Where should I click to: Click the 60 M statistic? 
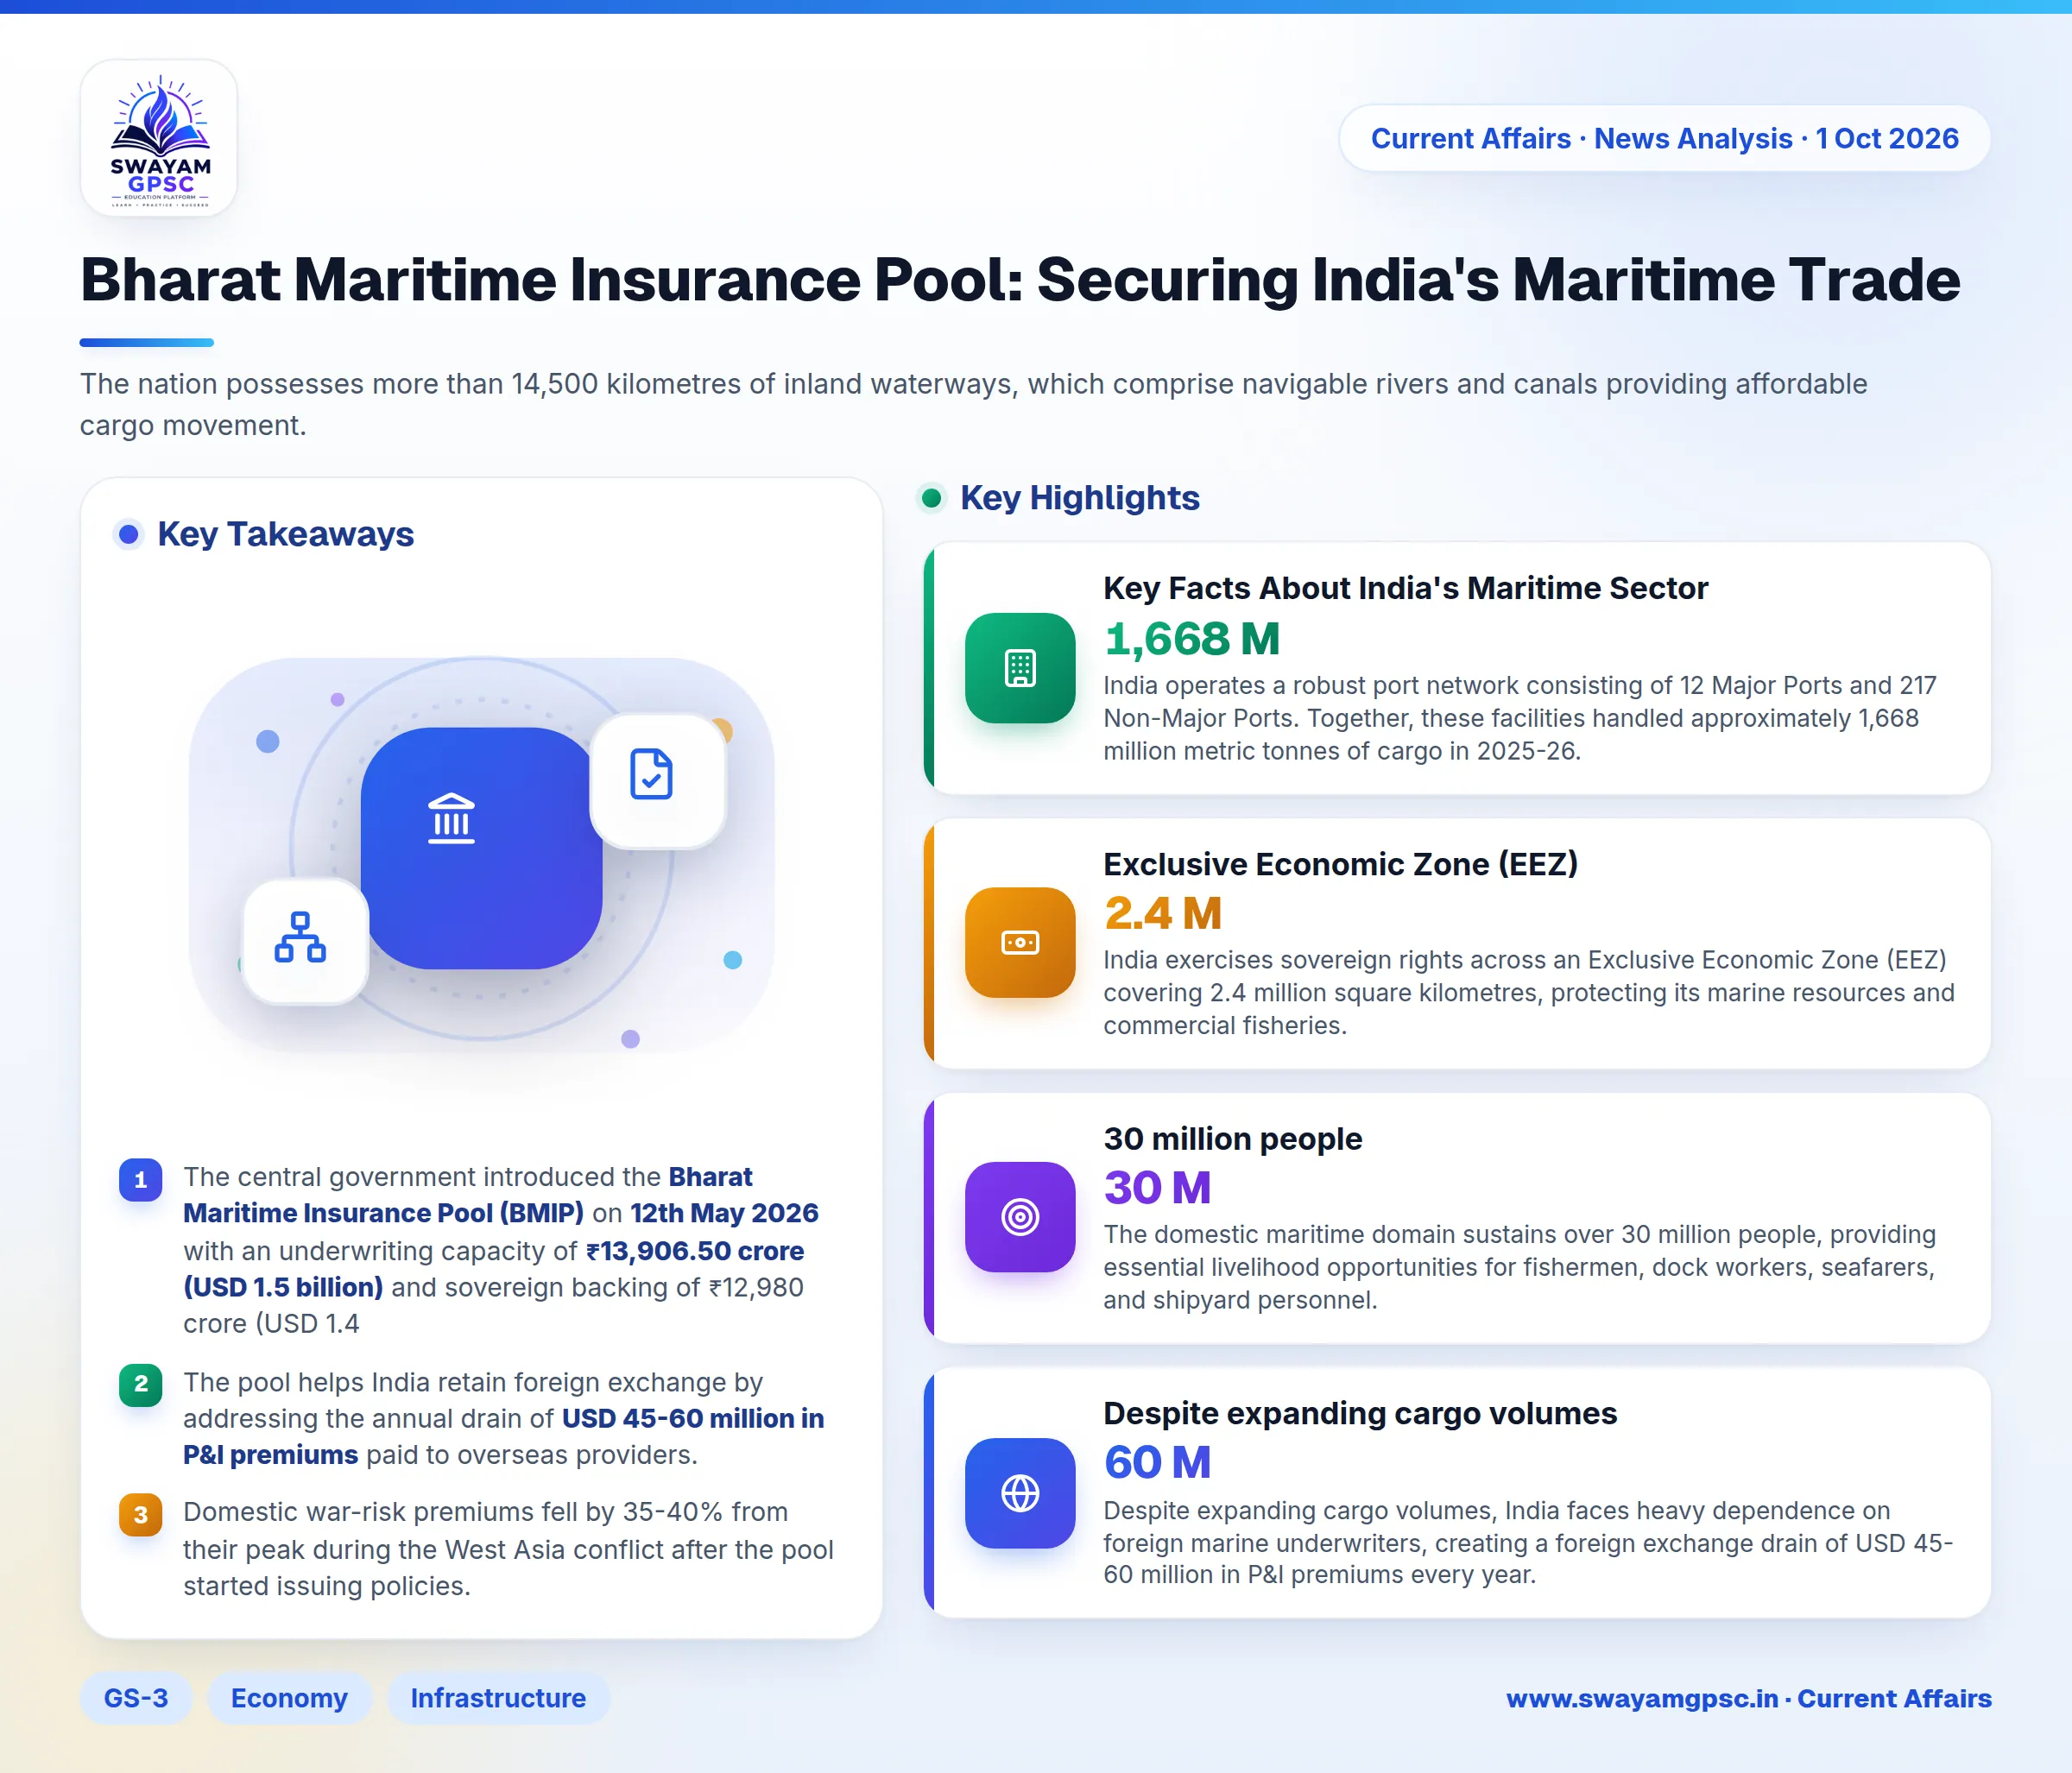[x=1157, y=1463]
